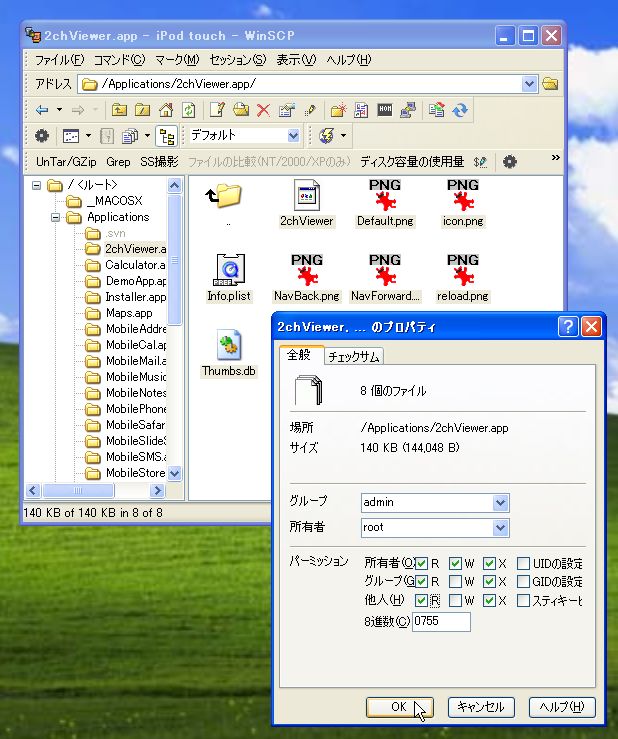The width and height of the screenshot is (618, 739).
Task: Toggle the directory tree icon
Action: [x=167, y=136]
